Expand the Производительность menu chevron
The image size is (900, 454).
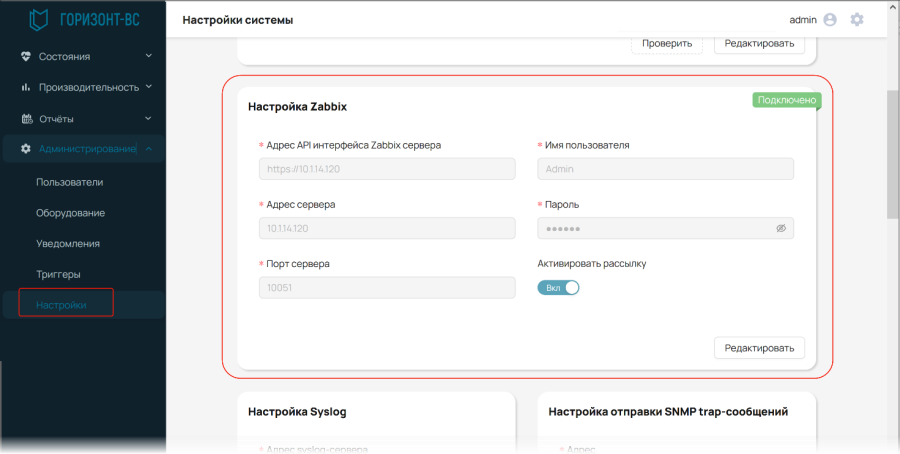coord(149,87)
